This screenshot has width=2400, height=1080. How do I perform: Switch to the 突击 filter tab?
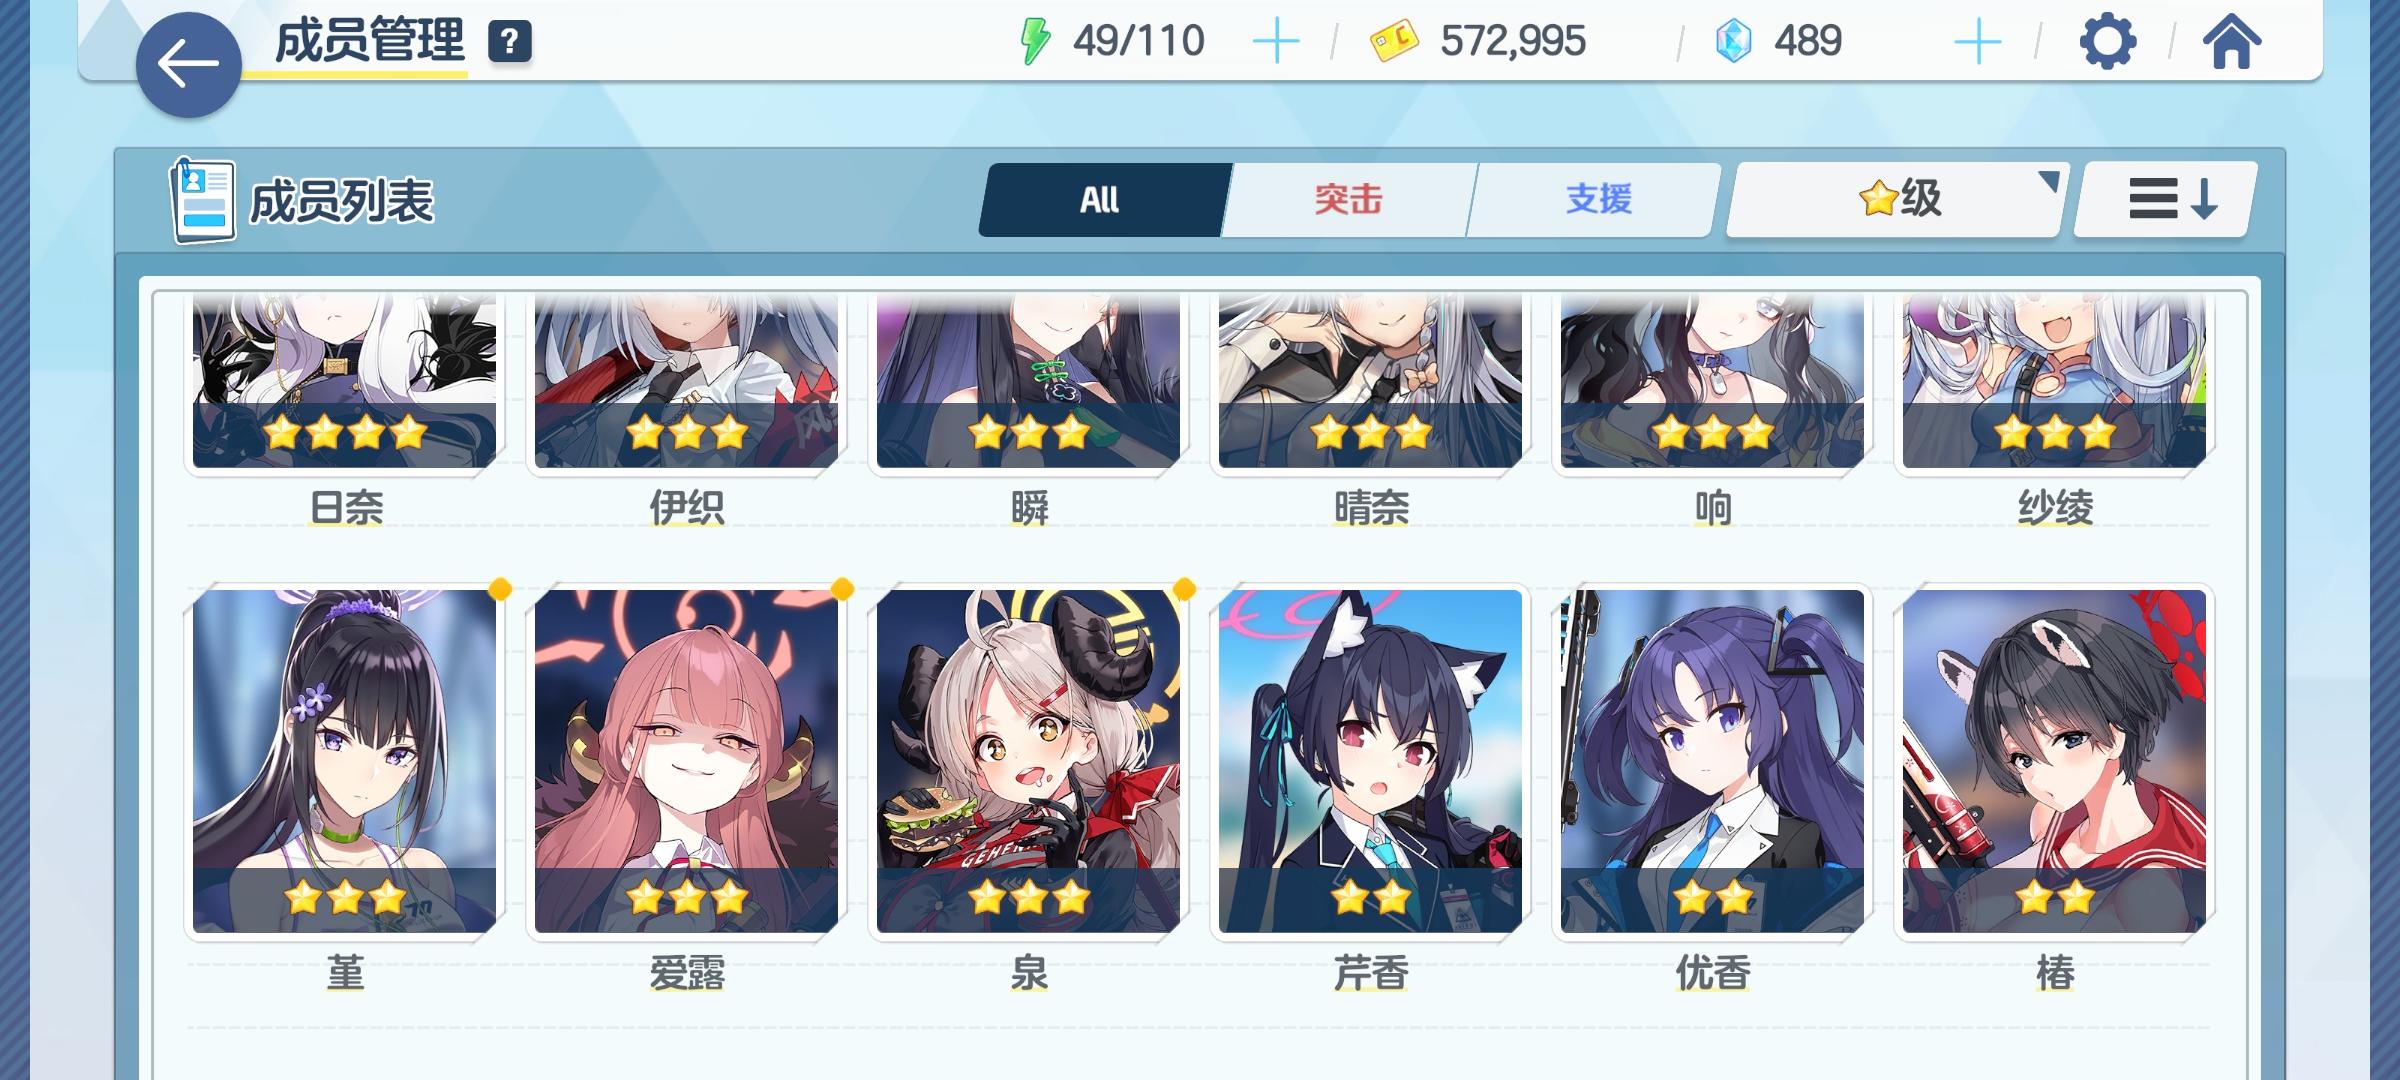click(x=1348, y=200)
